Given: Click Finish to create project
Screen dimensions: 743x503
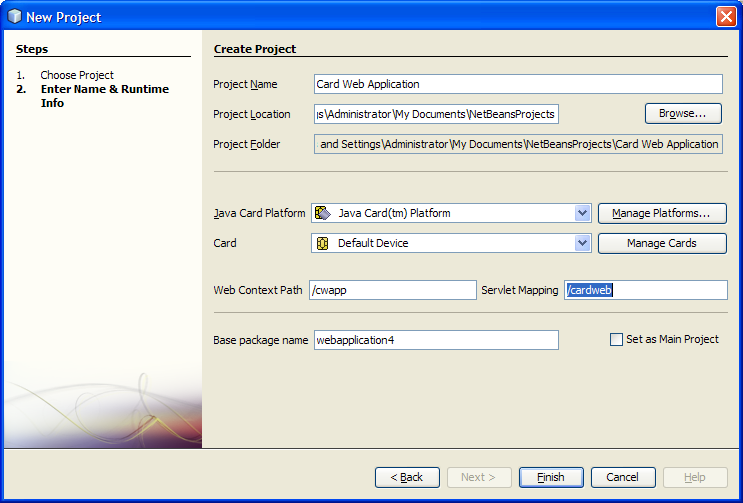Looking at the screenshot, I should point(551,477).
